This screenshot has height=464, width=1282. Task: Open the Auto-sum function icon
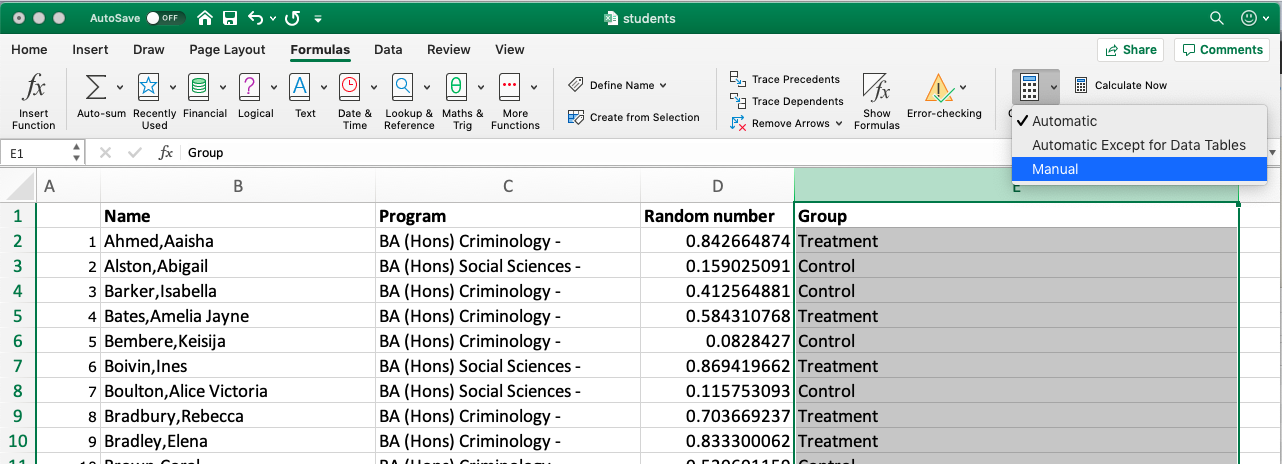click(96, 88)
